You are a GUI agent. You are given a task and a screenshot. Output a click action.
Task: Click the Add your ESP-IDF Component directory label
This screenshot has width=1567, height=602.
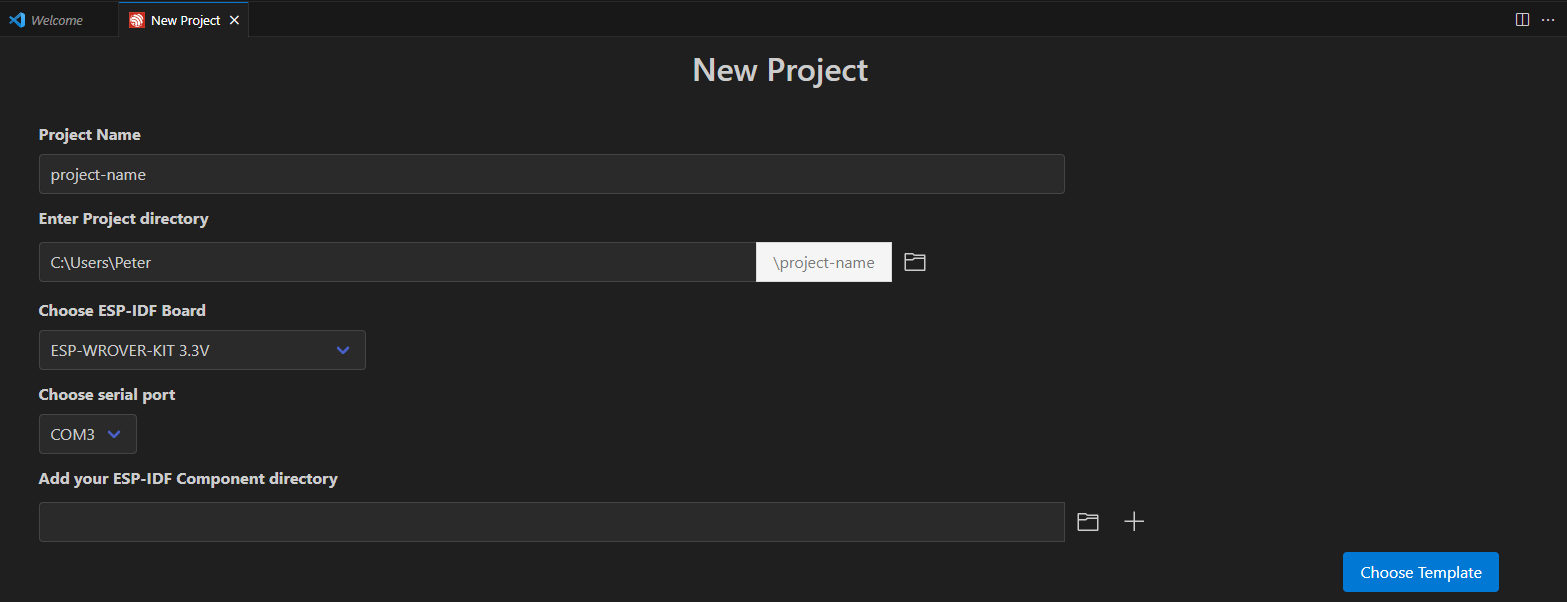[x=188, y=479]
